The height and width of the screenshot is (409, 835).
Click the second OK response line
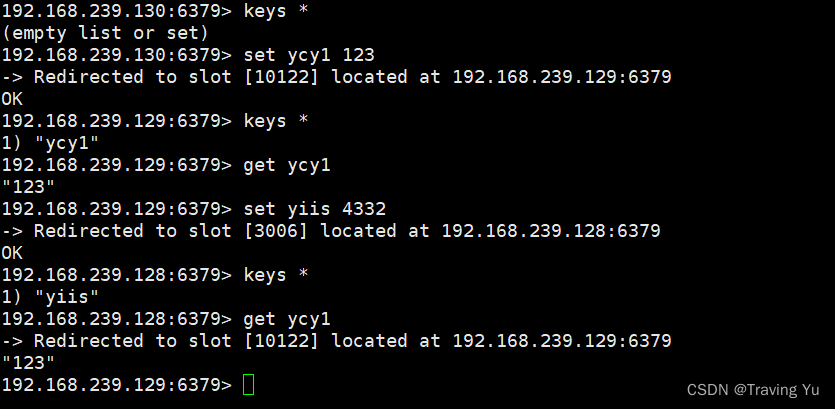pyautogui.click(x=12, y=252)
